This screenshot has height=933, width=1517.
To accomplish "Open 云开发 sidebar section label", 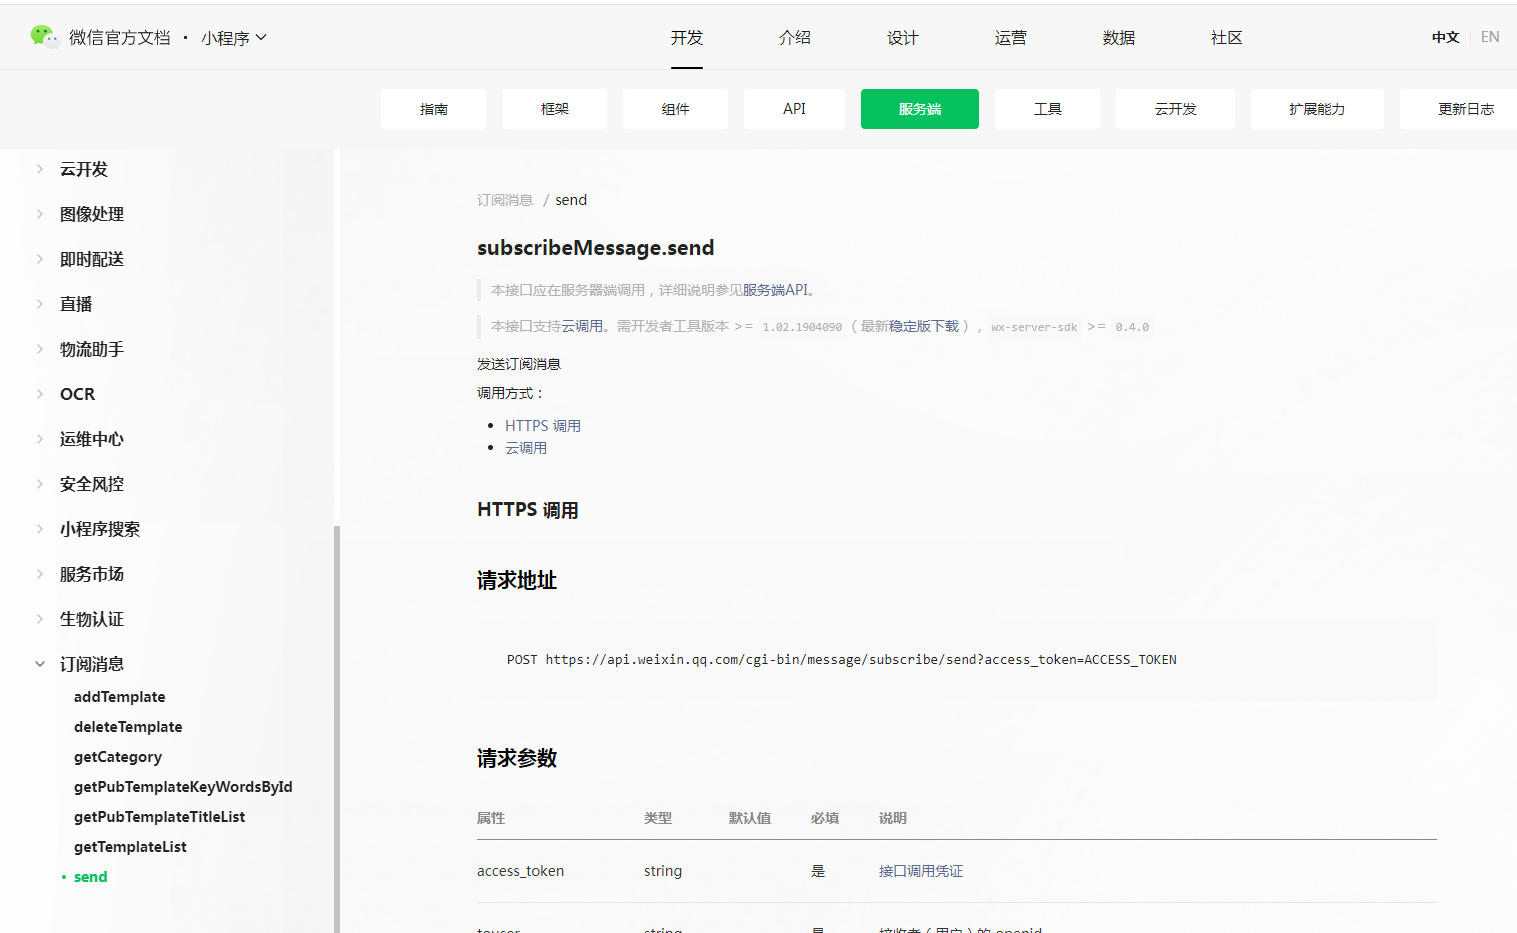I will [84, 169].
